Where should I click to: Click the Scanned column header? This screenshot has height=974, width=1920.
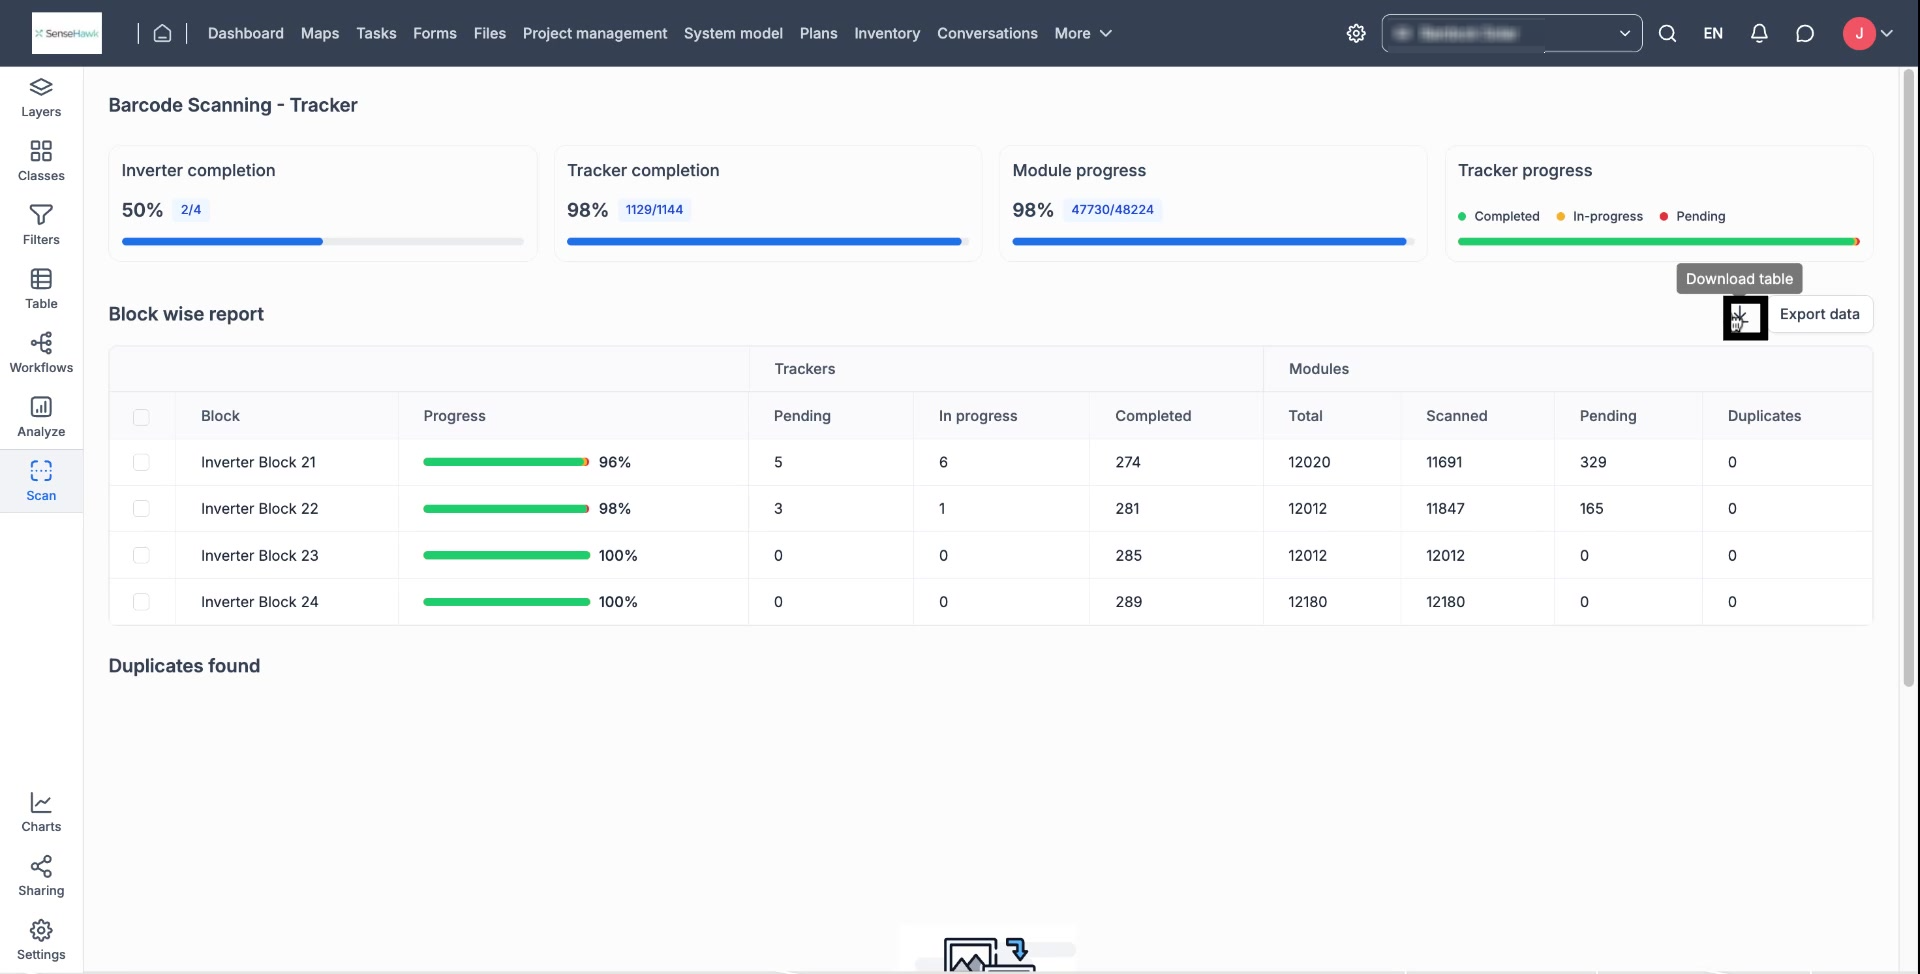pos(1456,416)
